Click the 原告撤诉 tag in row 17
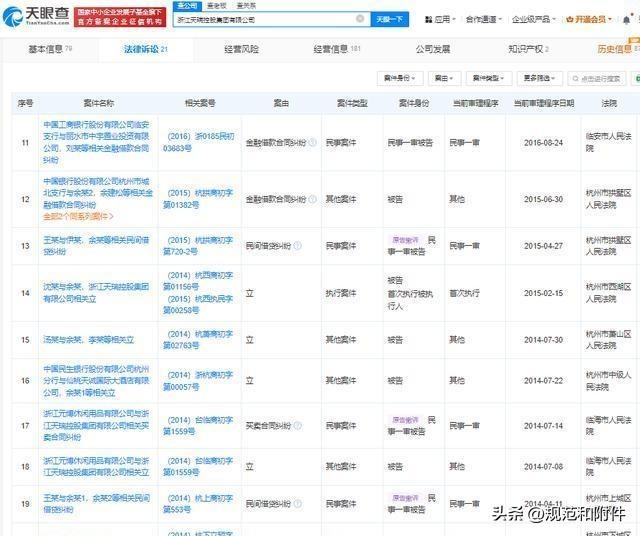 pos(405,420)
